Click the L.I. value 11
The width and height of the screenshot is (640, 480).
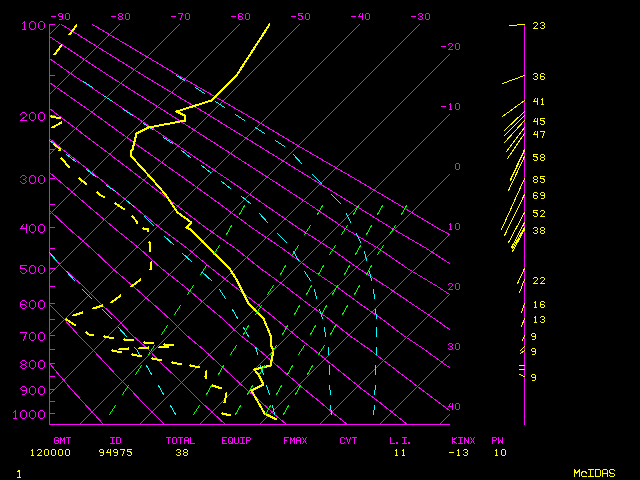coord(398,452)
